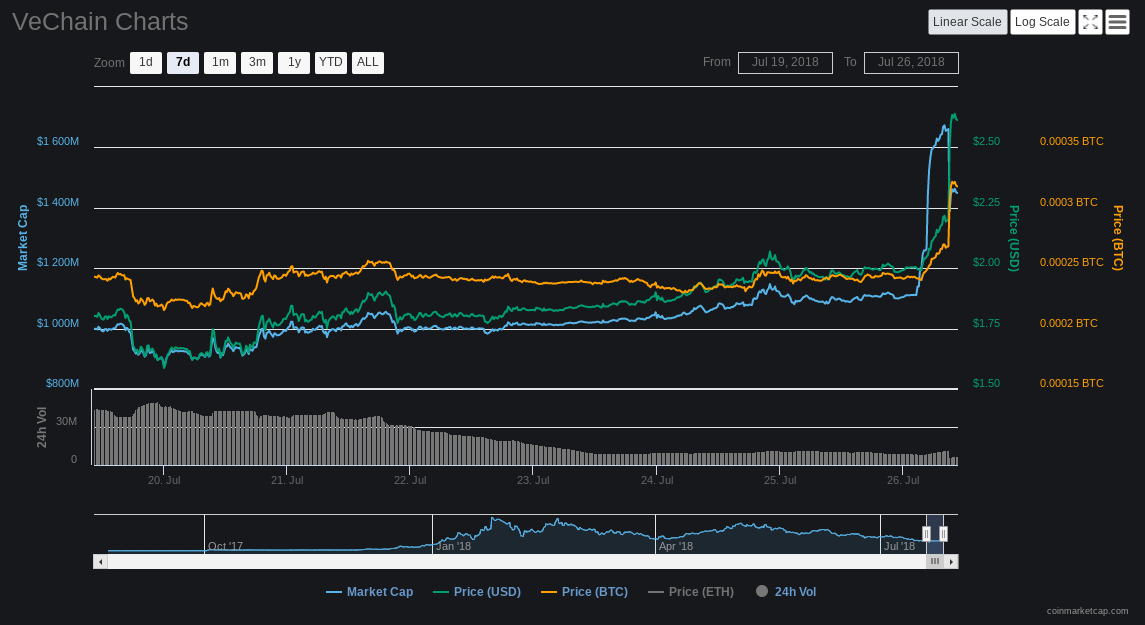This screenshot has width=1145, height=625.
Task: Click the 0.0003 BTC axis label
Action: (1069, 202)
